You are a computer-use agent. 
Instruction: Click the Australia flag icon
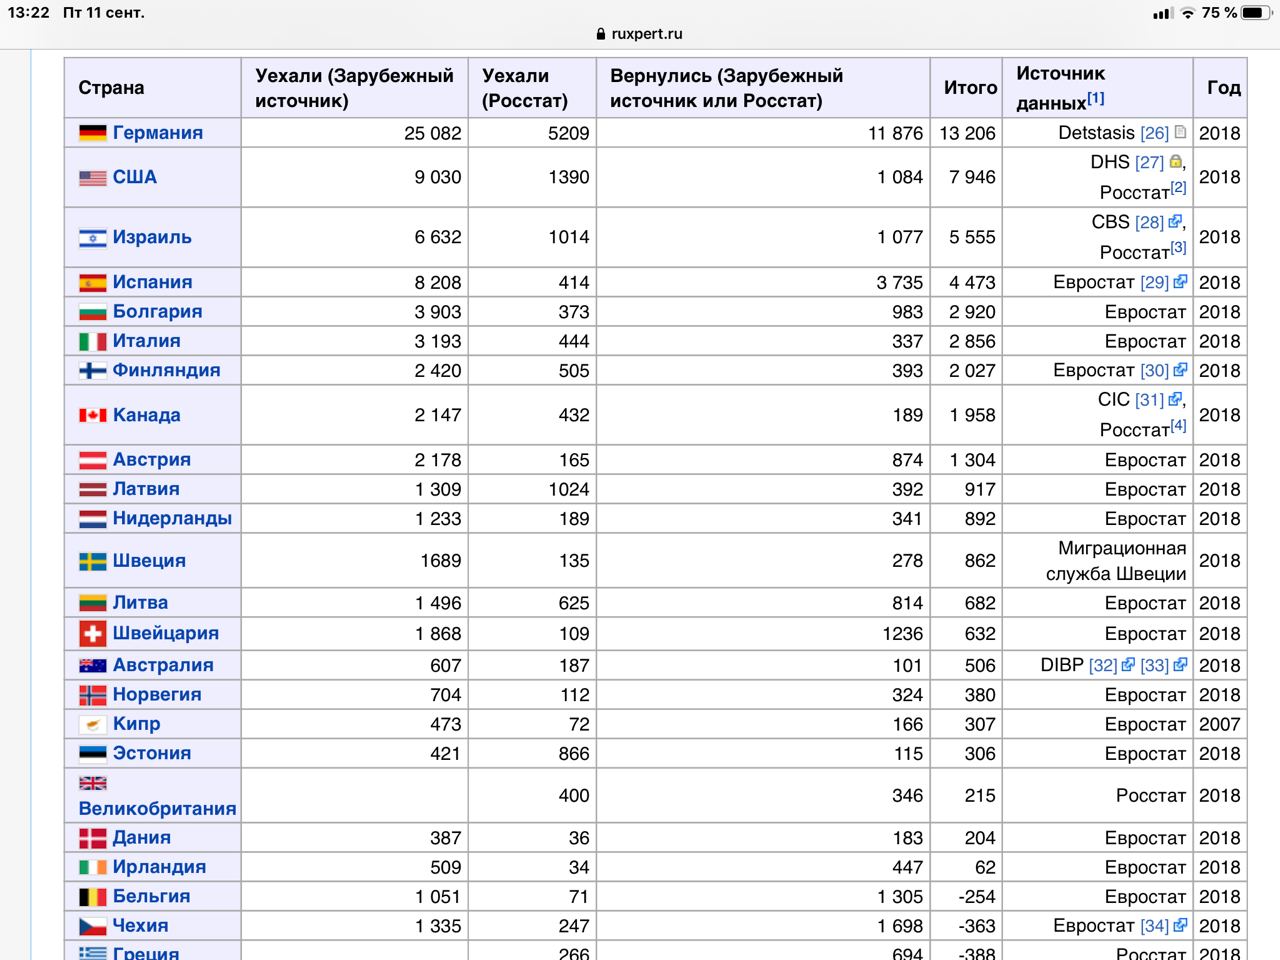coord(93,665)
